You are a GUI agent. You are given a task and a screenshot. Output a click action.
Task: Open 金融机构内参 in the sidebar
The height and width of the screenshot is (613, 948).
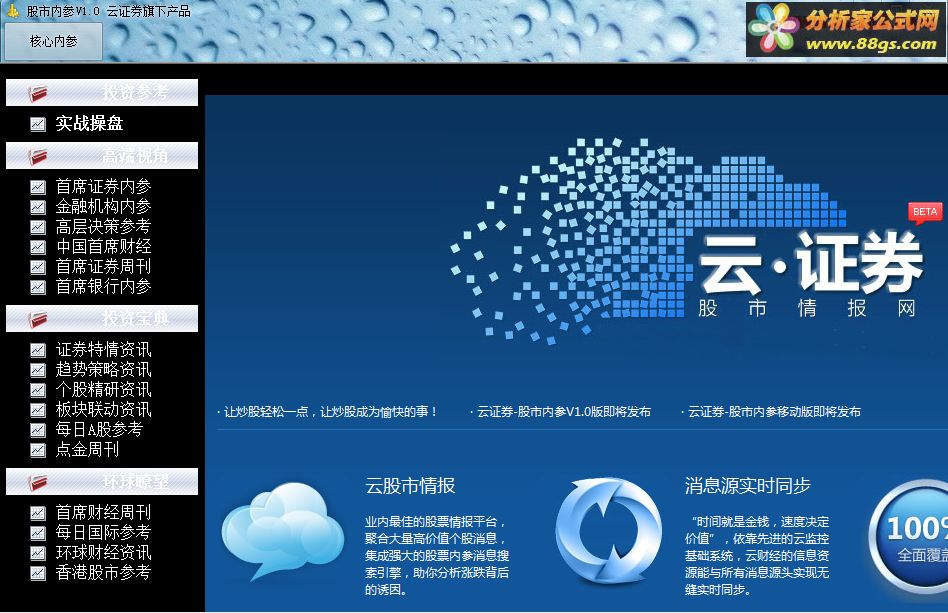click(x=103, y=207)
